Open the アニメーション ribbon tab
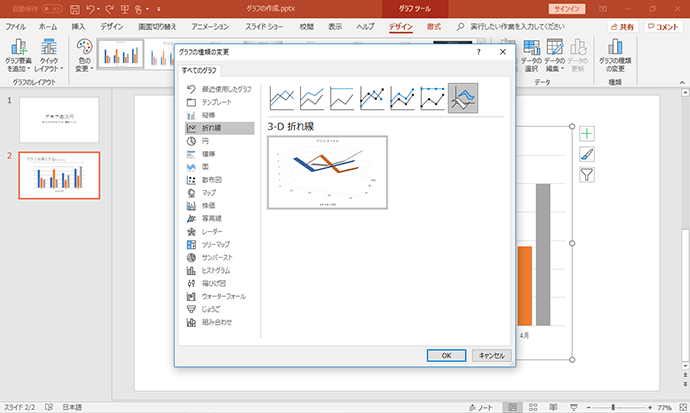The height and width of the screenshot is (413, 690). pos(210,27)
